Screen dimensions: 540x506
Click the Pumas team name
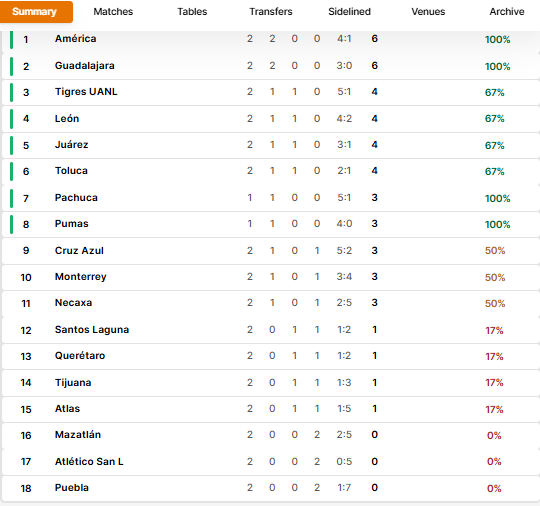tap(72, 224)
